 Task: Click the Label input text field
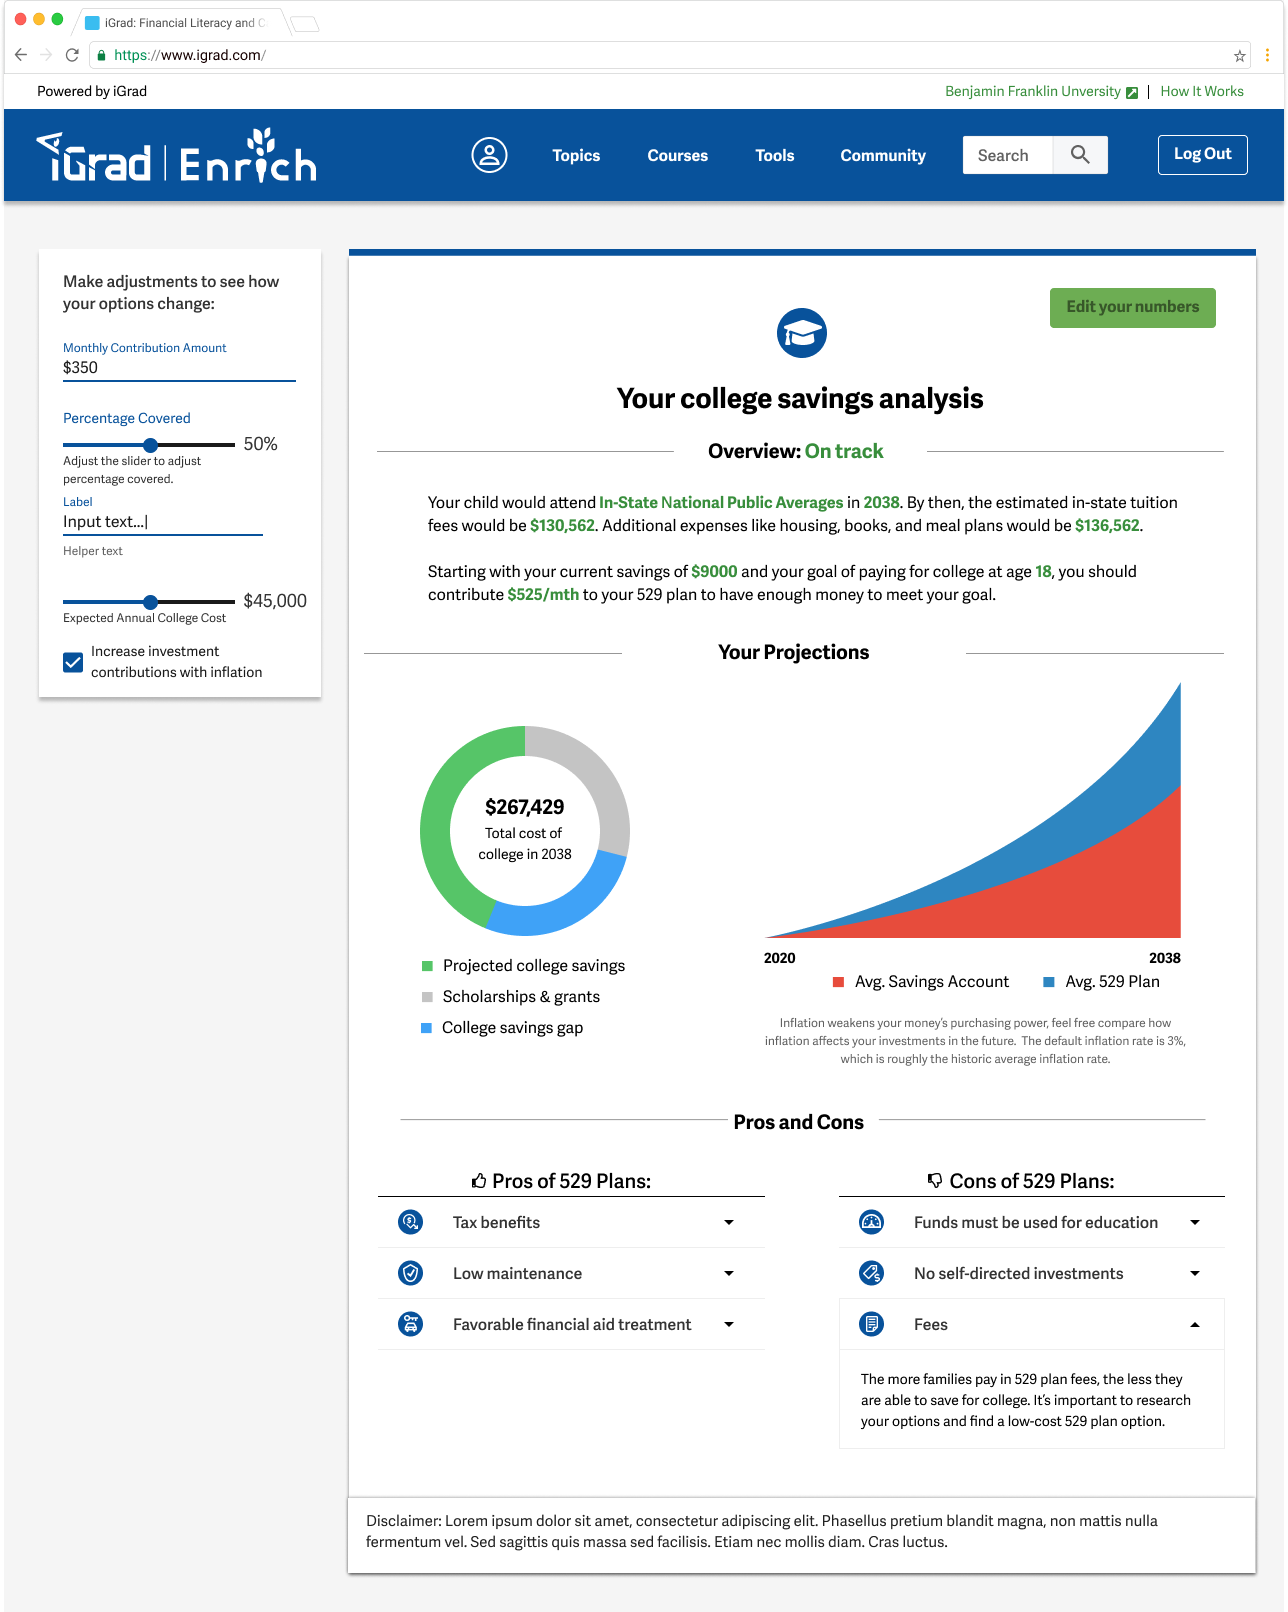point(163,521)
